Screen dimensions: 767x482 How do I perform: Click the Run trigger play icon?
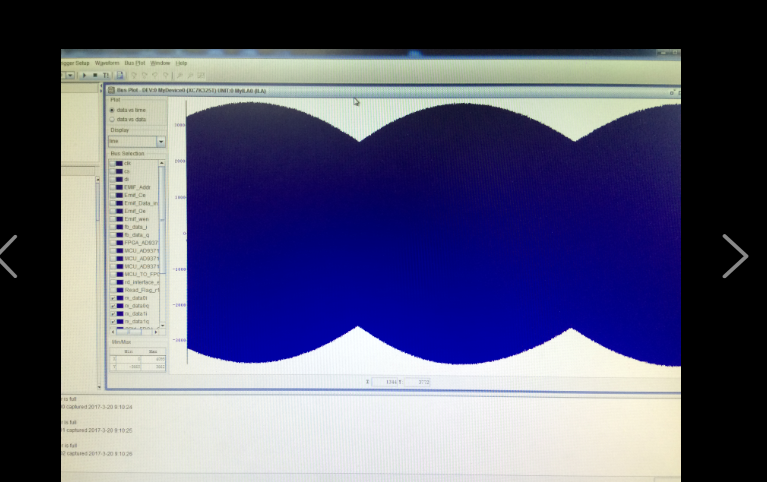pyautogui.click(x=84, y=75)
